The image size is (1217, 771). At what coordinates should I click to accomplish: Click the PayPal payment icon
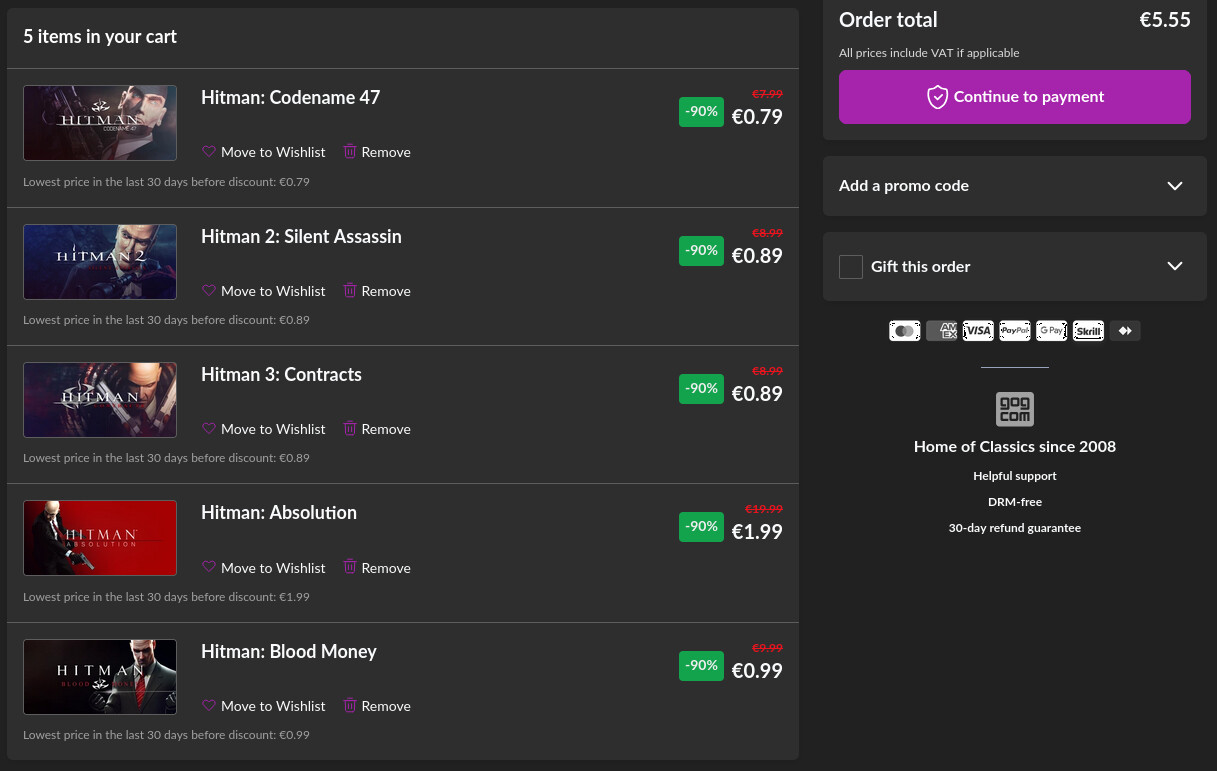[1015, 331]
